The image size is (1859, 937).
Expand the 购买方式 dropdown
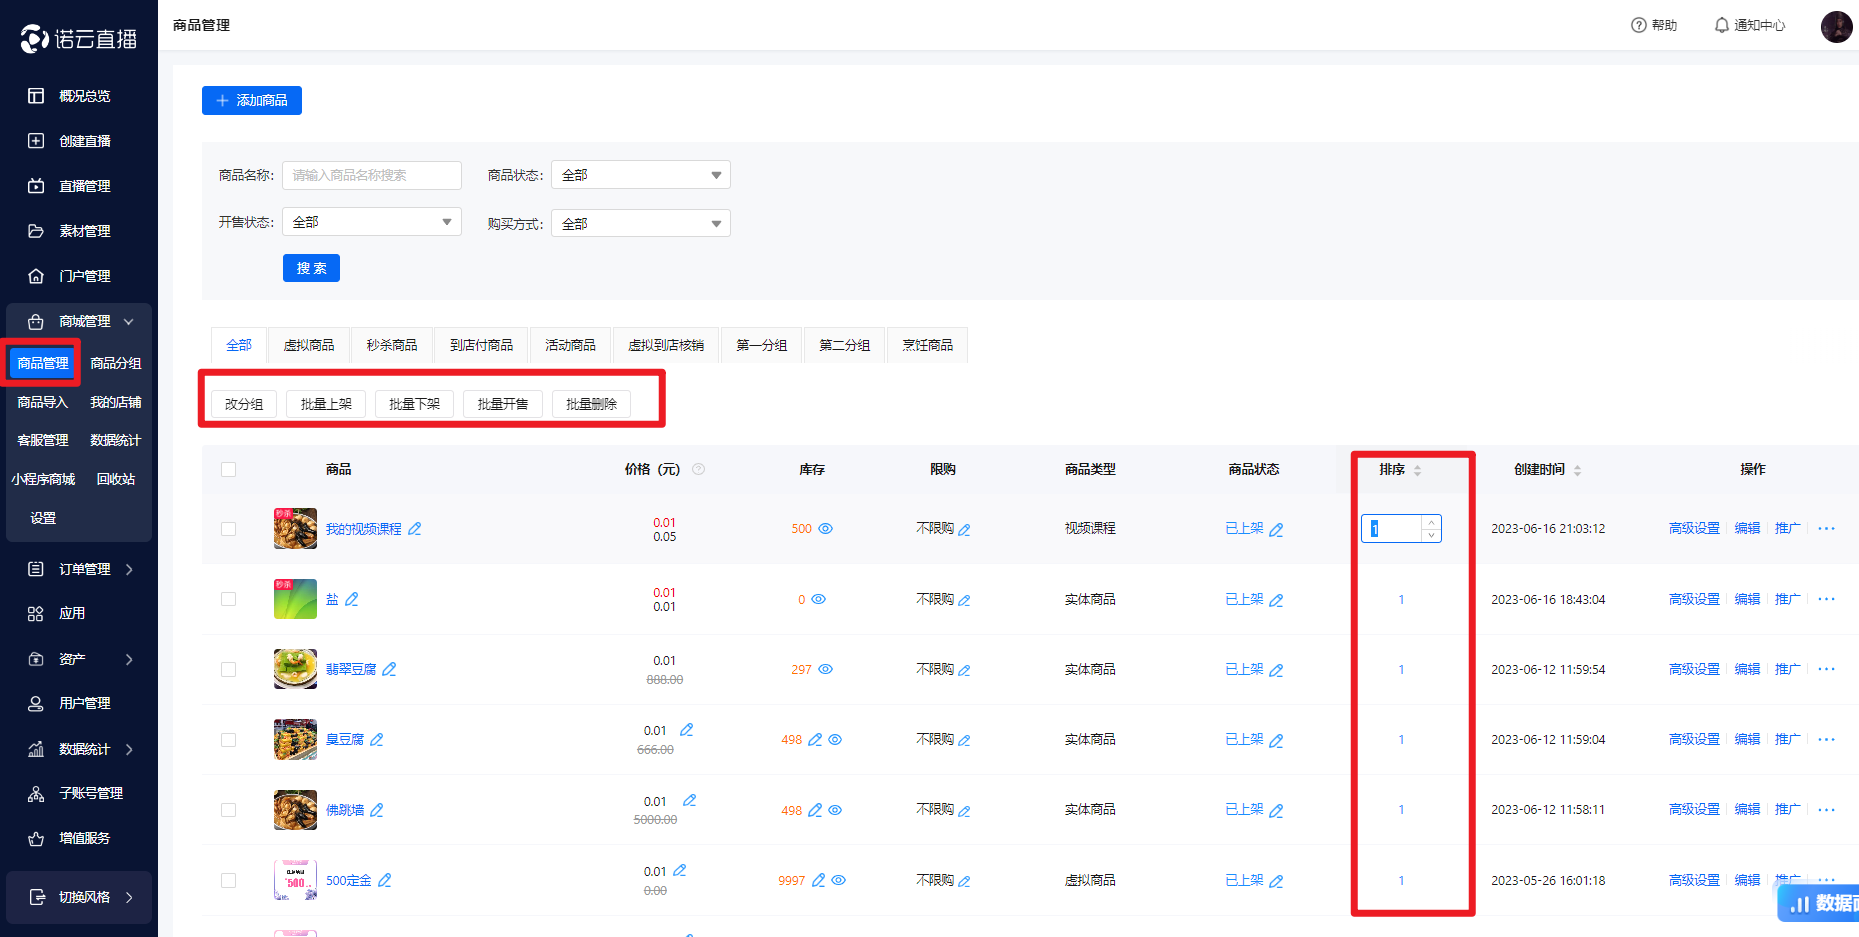[640, 224]
